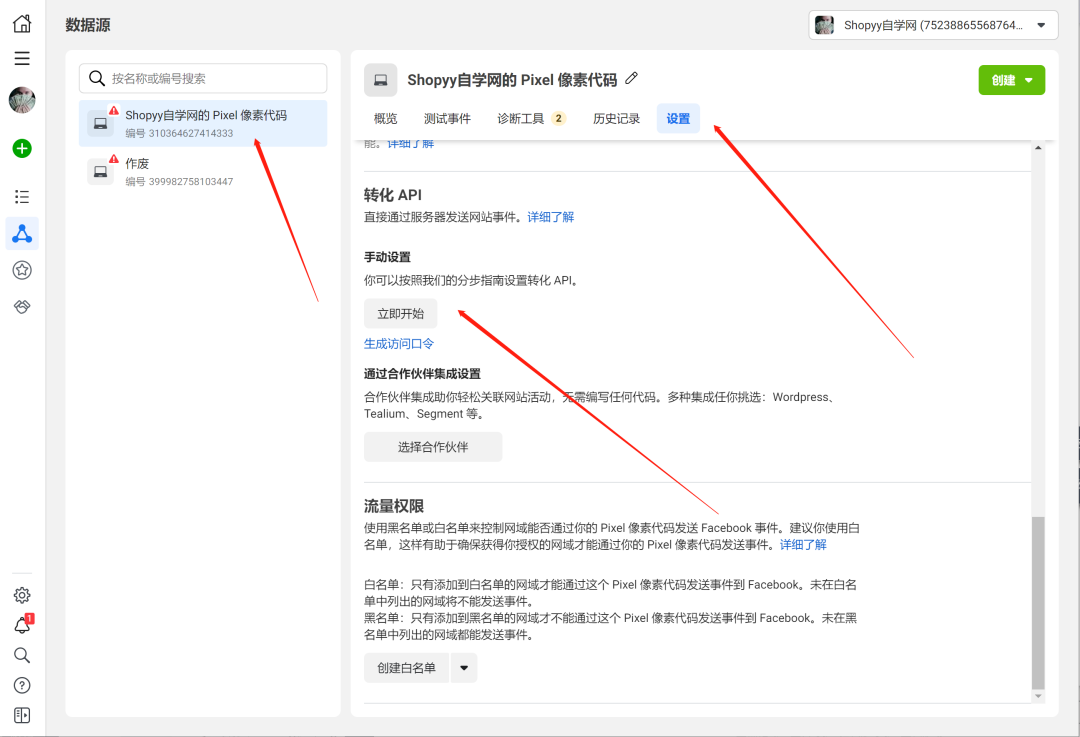Expand the arrow next to 创建白名单

click(463, 668)
